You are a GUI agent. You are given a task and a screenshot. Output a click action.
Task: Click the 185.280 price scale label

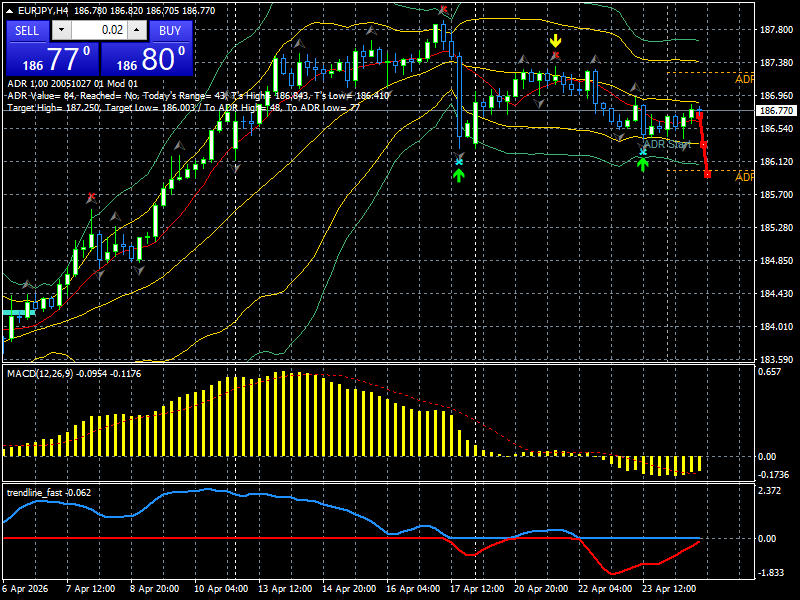(777, 228)
